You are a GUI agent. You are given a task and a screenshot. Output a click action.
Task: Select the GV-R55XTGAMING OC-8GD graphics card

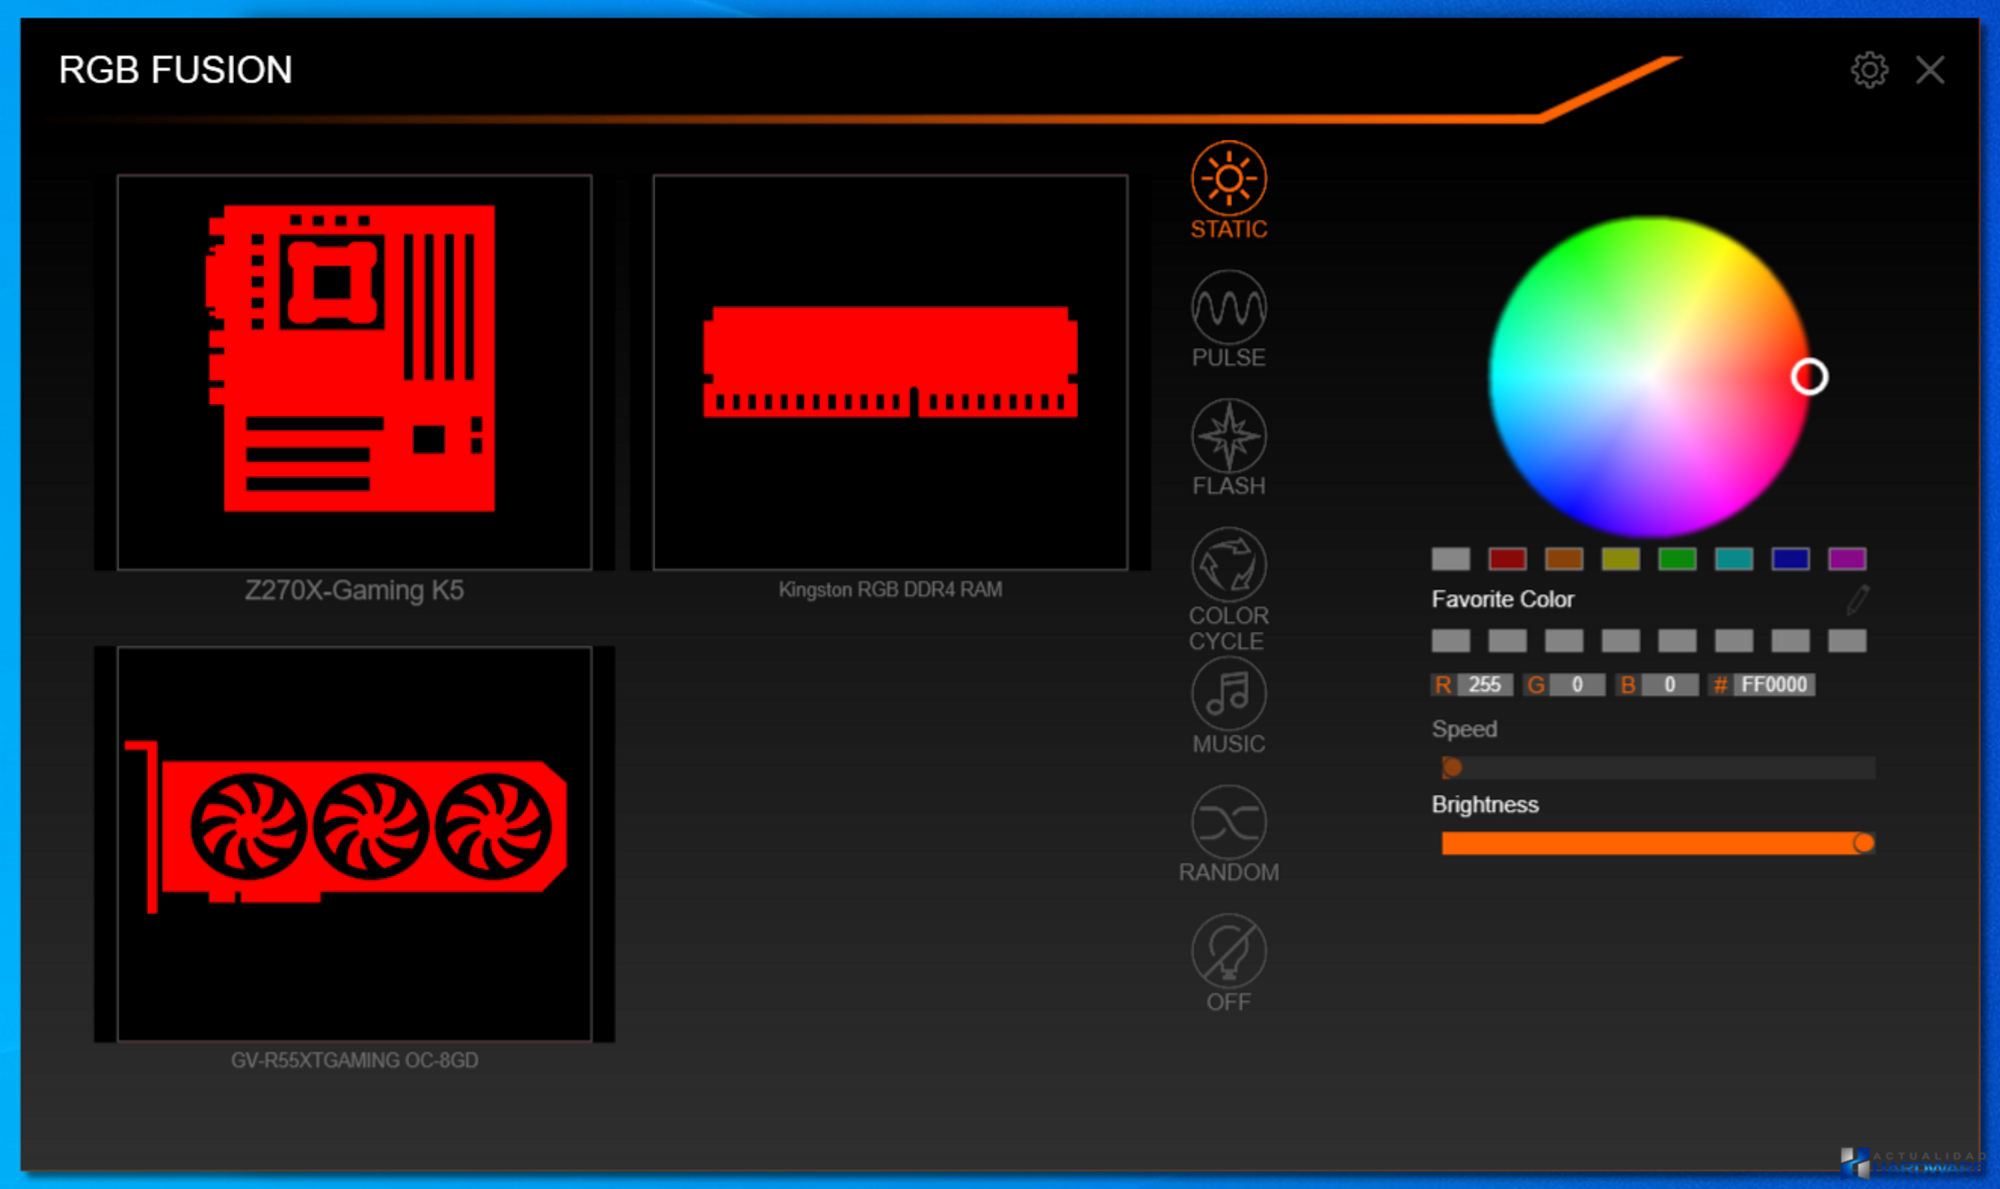[x=354, y=843]
